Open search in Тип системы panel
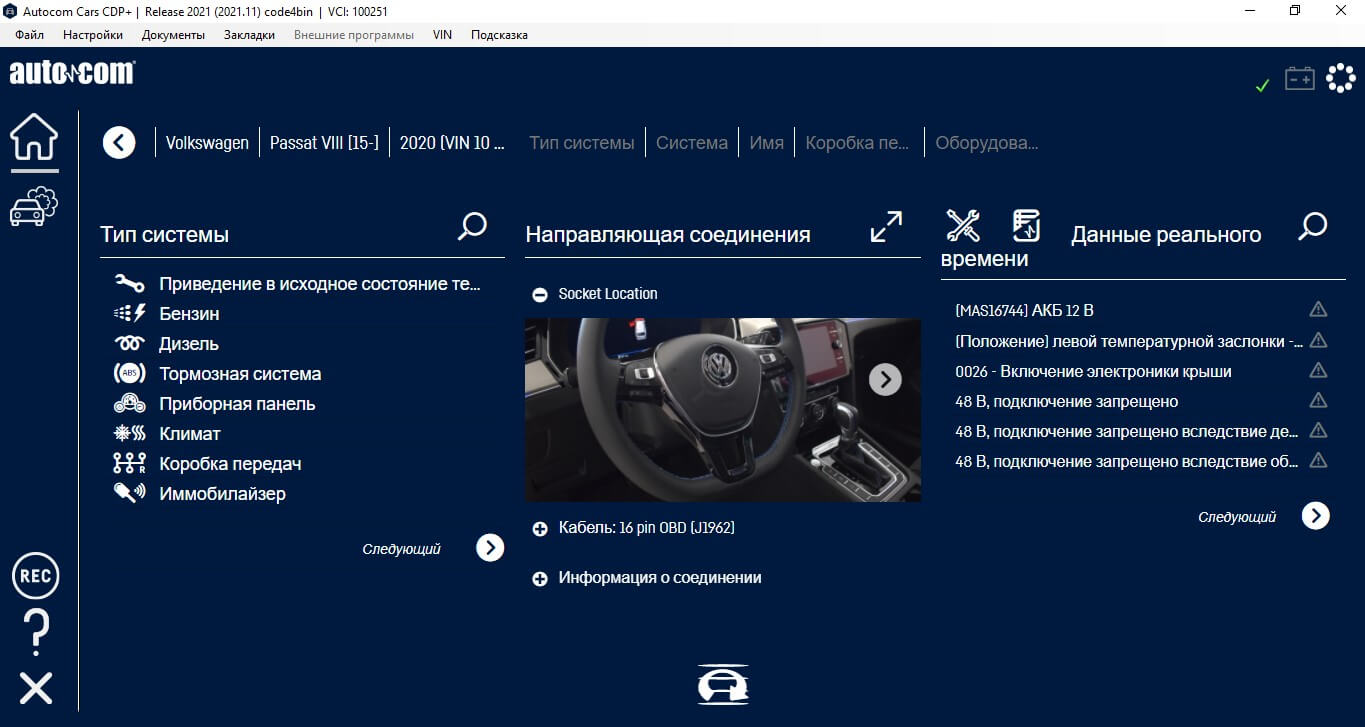This screenshot has width=1365, height=727. (x=472, y=226)
